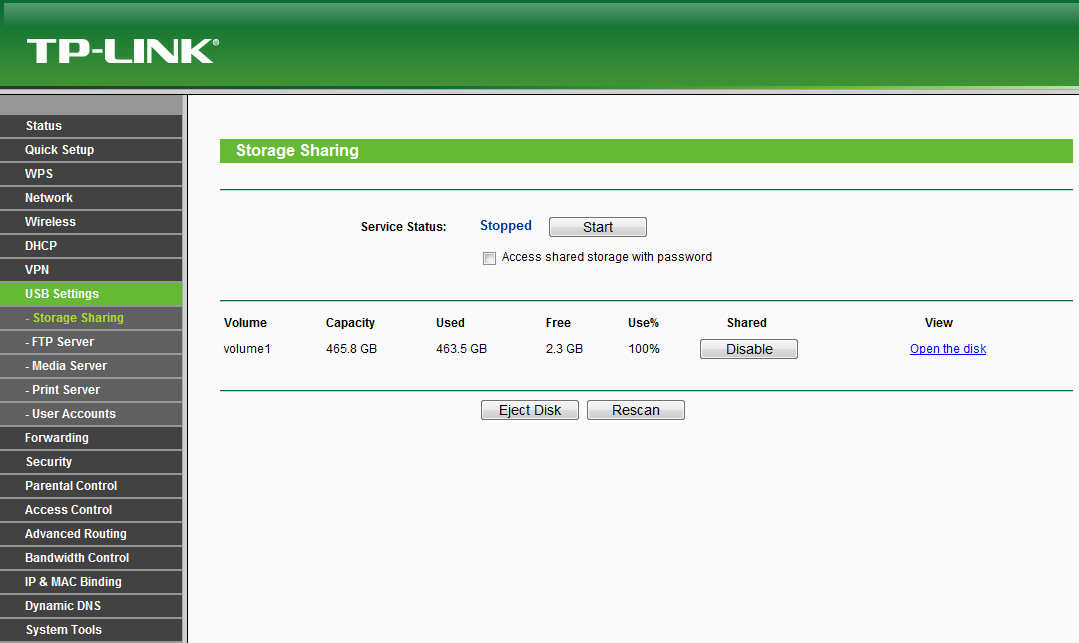Viewport: 1079px width, 643px height.
Task: Open the Parental Control menu
Action: pyautogui.click(x=91, y=486)
